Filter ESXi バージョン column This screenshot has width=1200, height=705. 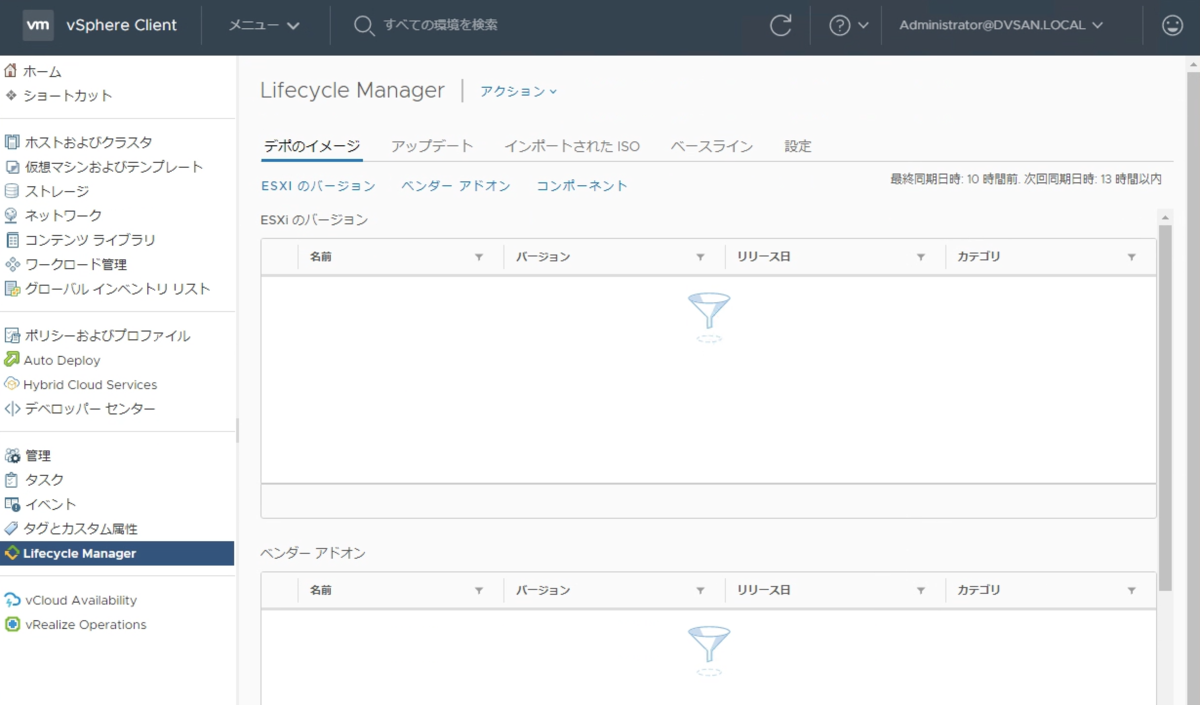point(700,257)
